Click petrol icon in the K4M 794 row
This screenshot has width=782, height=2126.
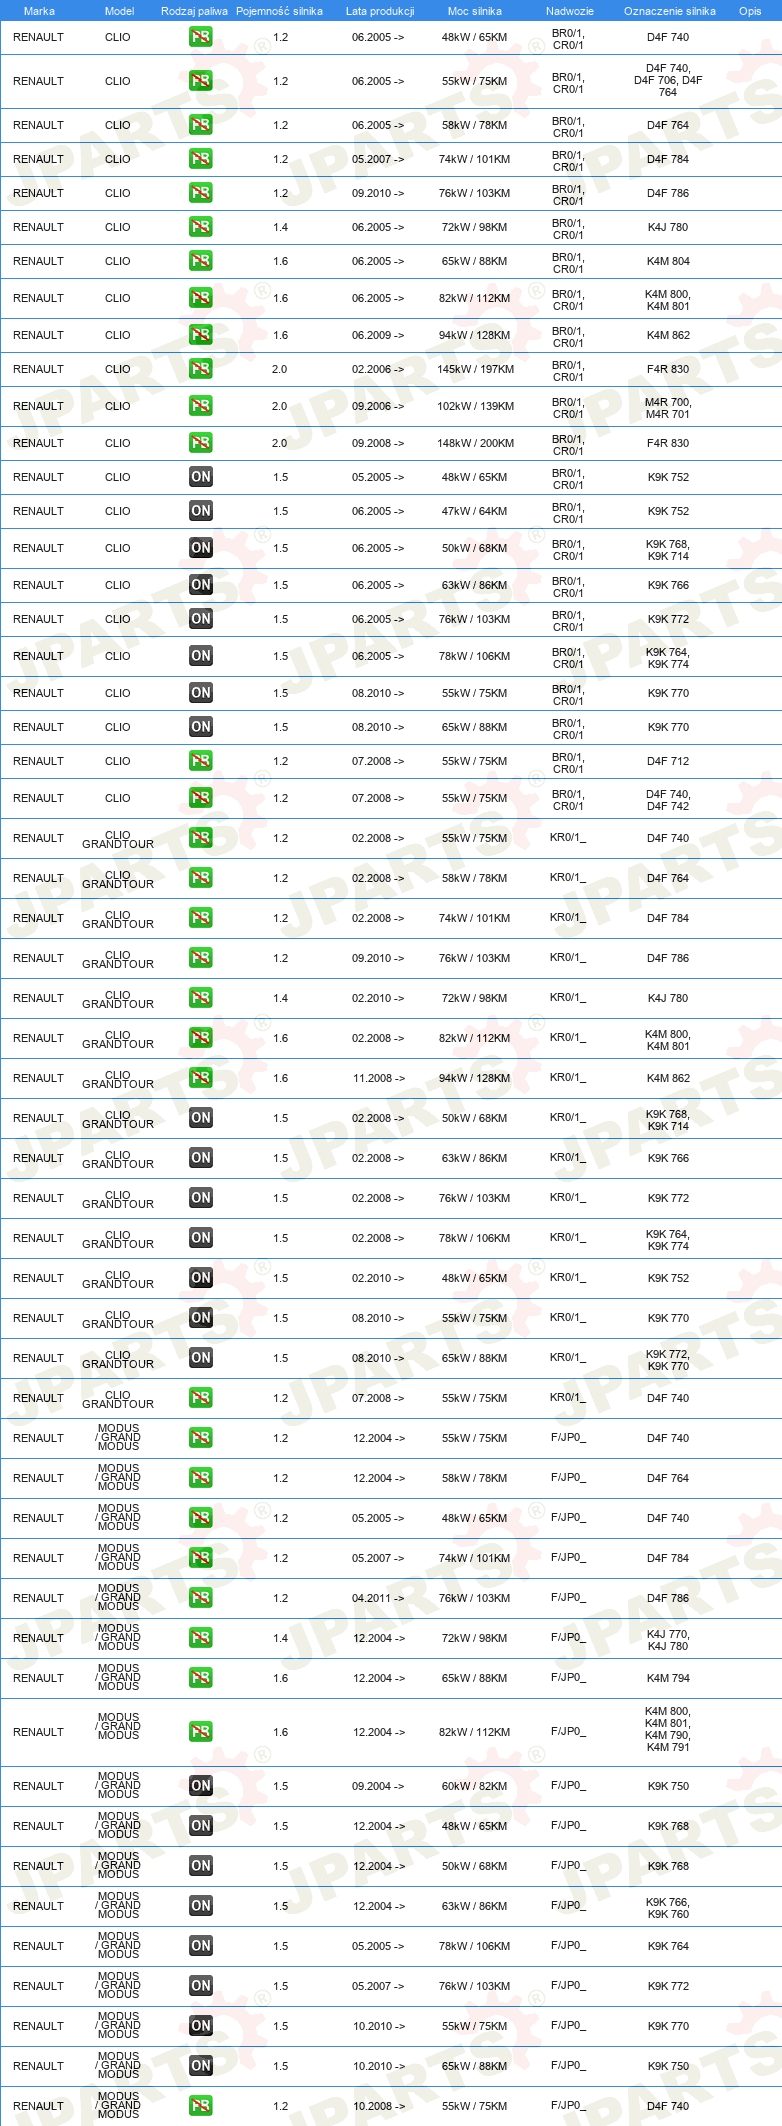point(200,1678)
